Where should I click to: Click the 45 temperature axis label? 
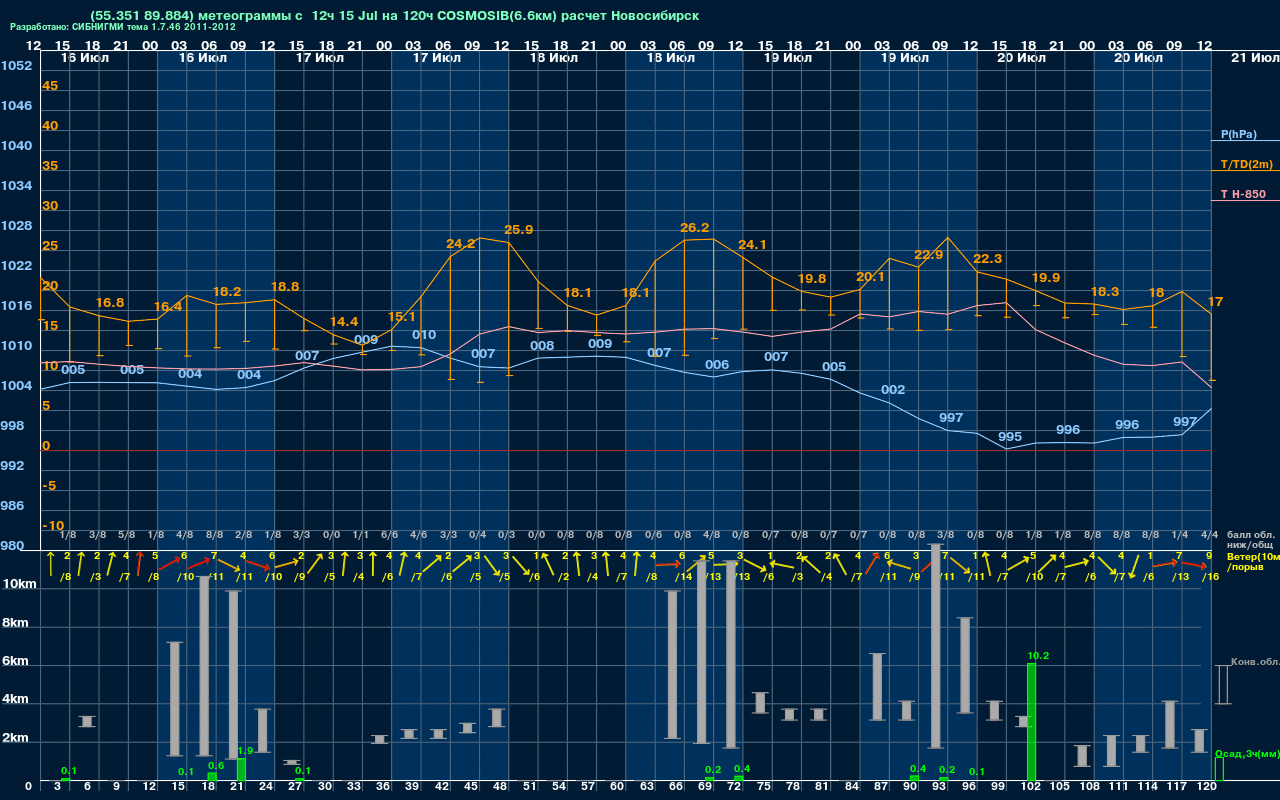50,86
